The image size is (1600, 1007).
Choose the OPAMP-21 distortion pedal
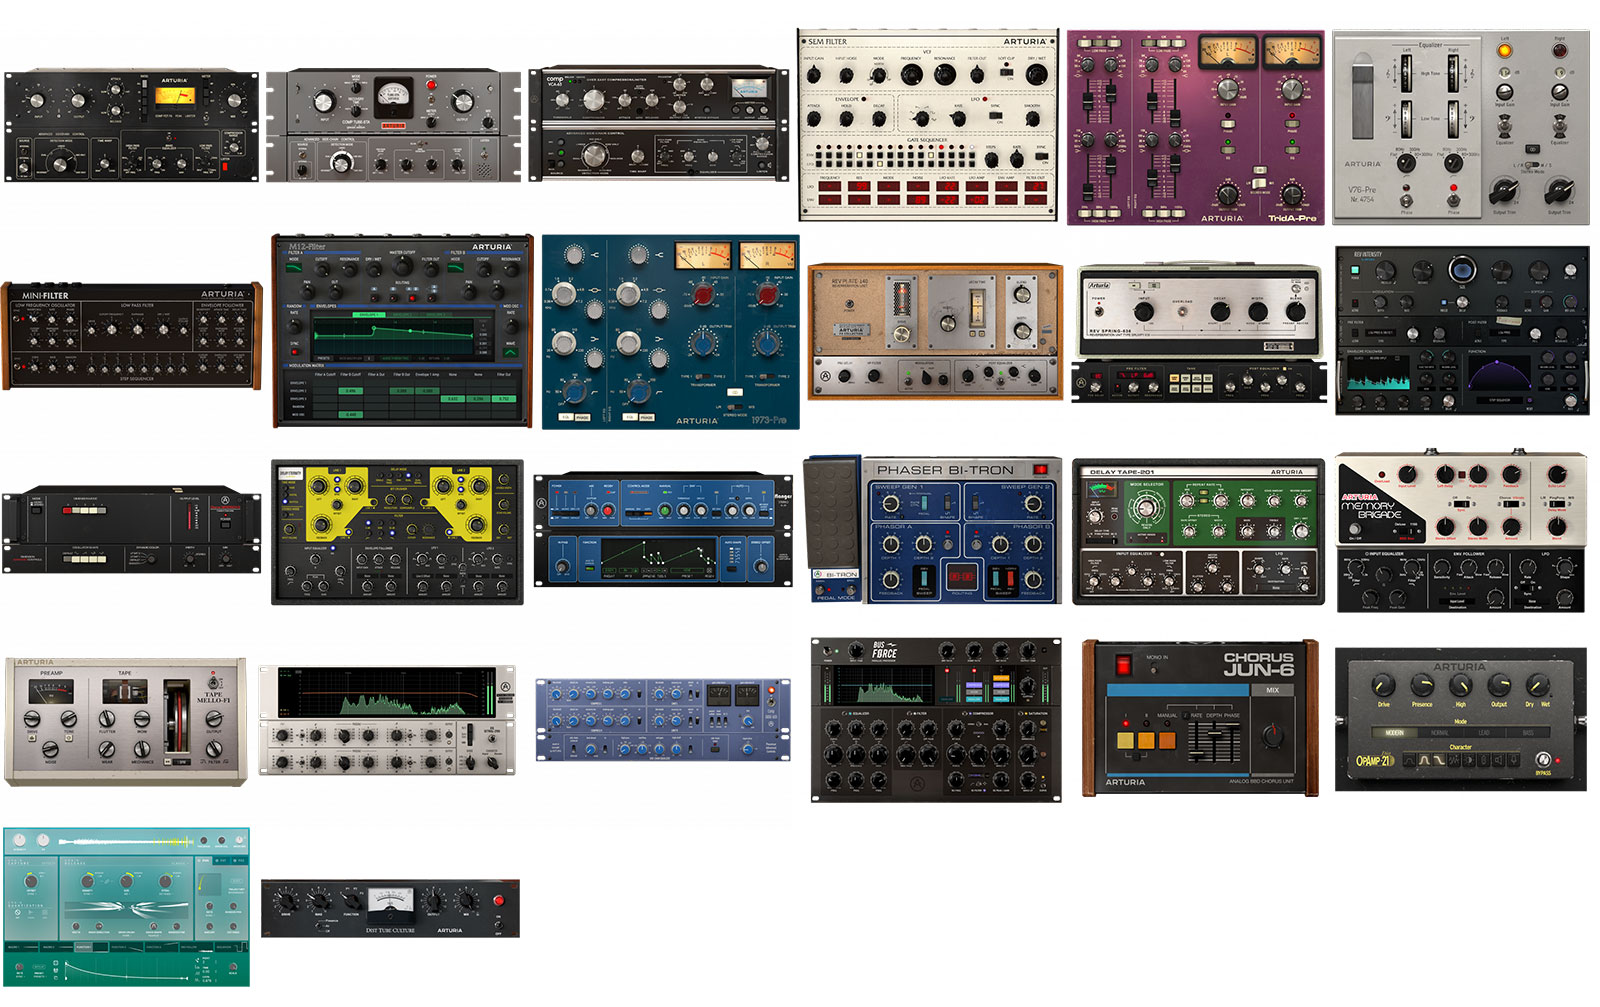click(x=1461, y=720)
